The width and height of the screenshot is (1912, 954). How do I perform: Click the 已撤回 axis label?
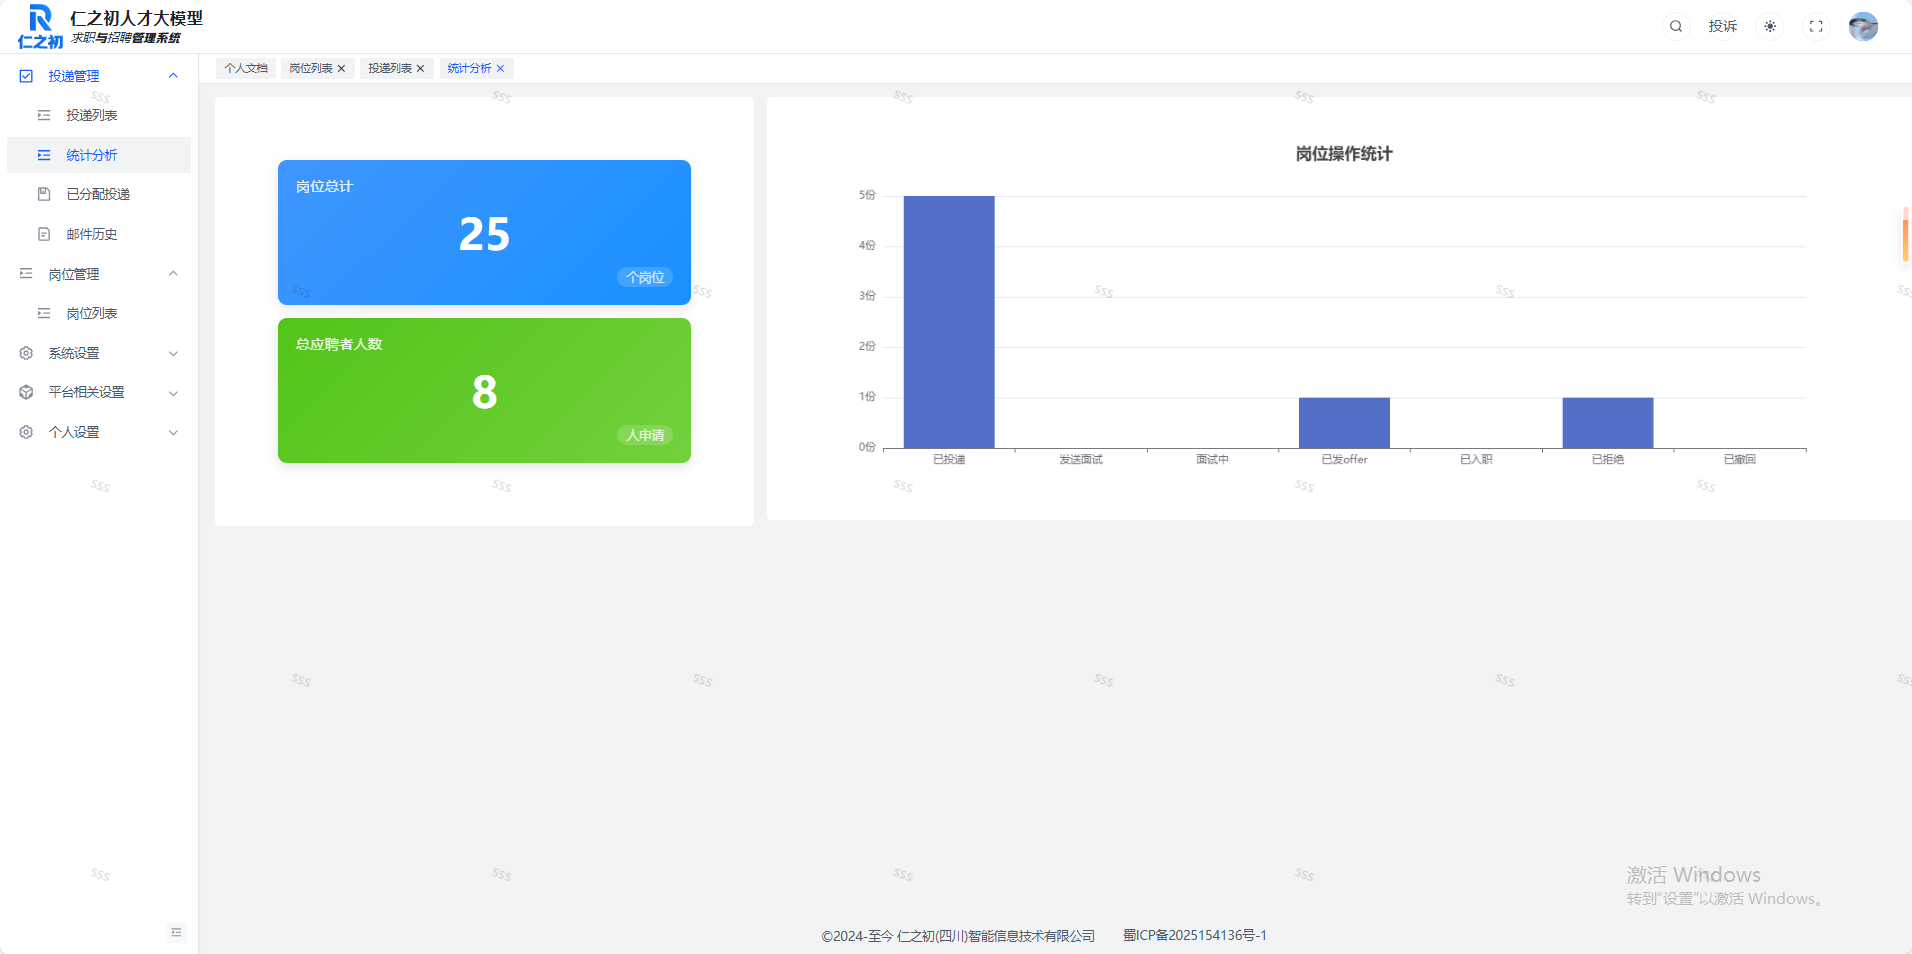tap(1740, 459)
